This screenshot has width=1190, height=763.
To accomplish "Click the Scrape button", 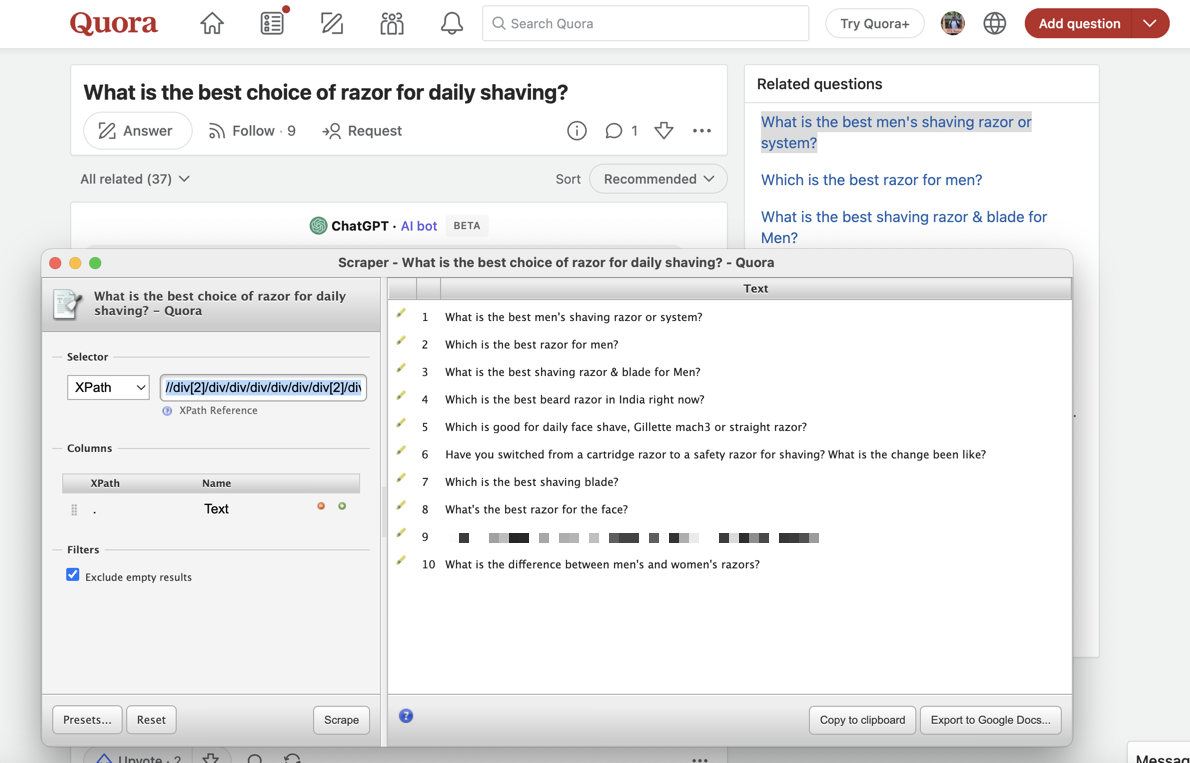I will 341,720.
